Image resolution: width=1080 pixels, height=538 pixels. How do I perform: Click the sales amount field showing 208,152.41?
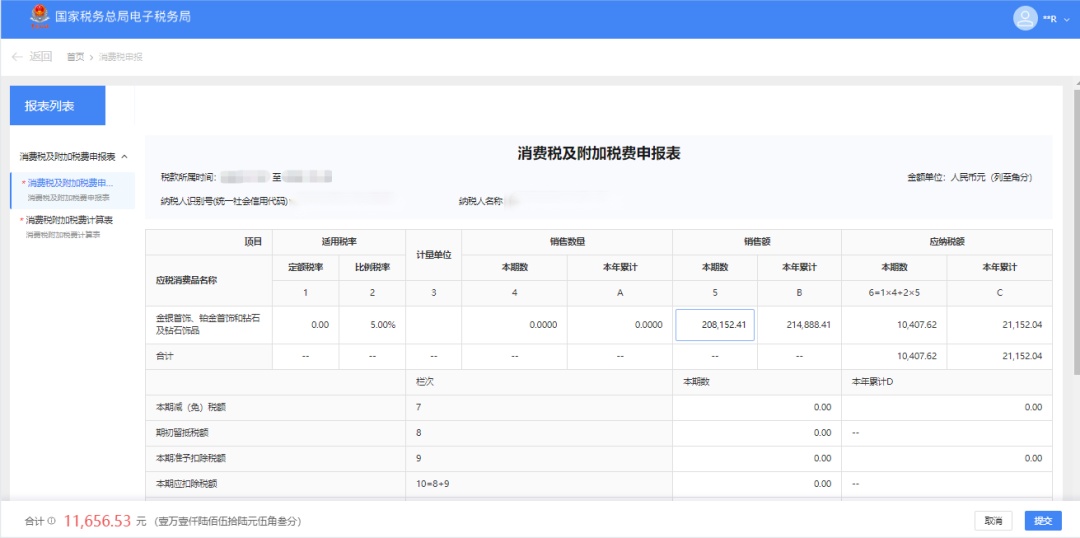(714, 325)
